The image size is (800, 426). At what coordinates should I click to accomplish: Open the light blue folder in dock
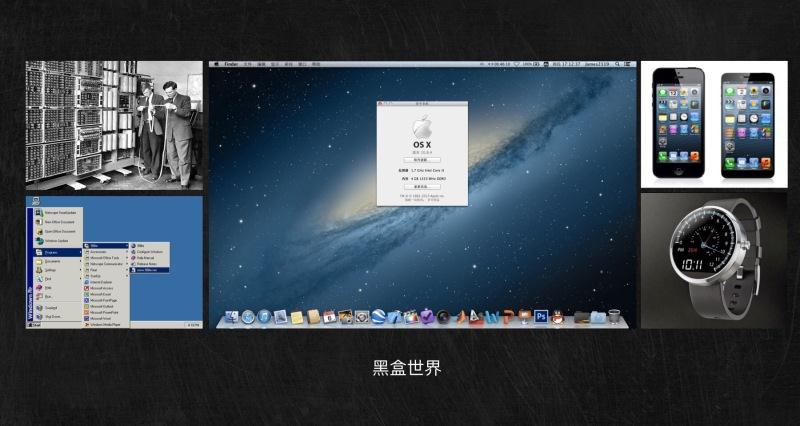[x=598, y=317]
